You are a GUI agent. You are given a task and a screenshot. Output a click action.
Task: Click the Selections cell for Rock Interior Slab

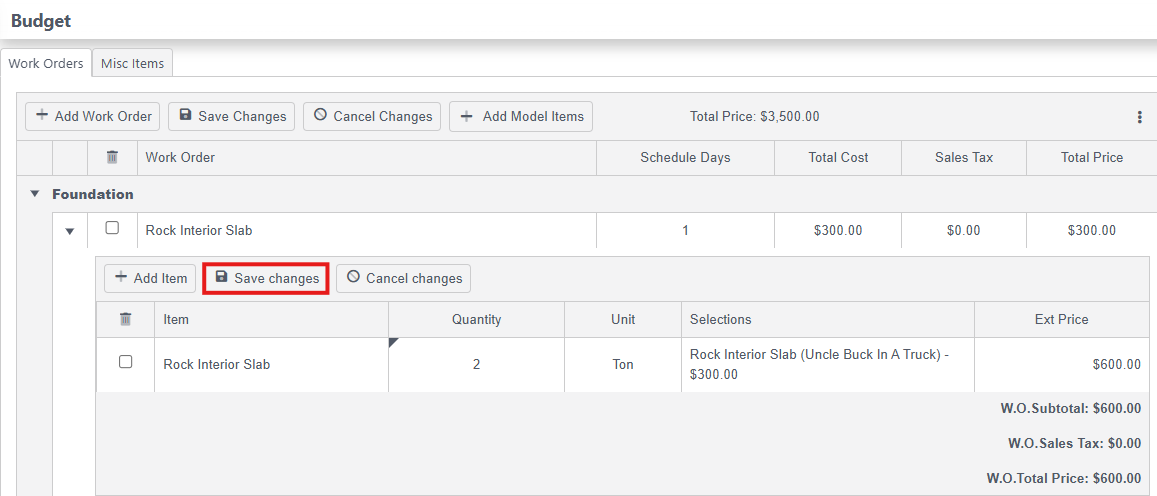[826, 364]
